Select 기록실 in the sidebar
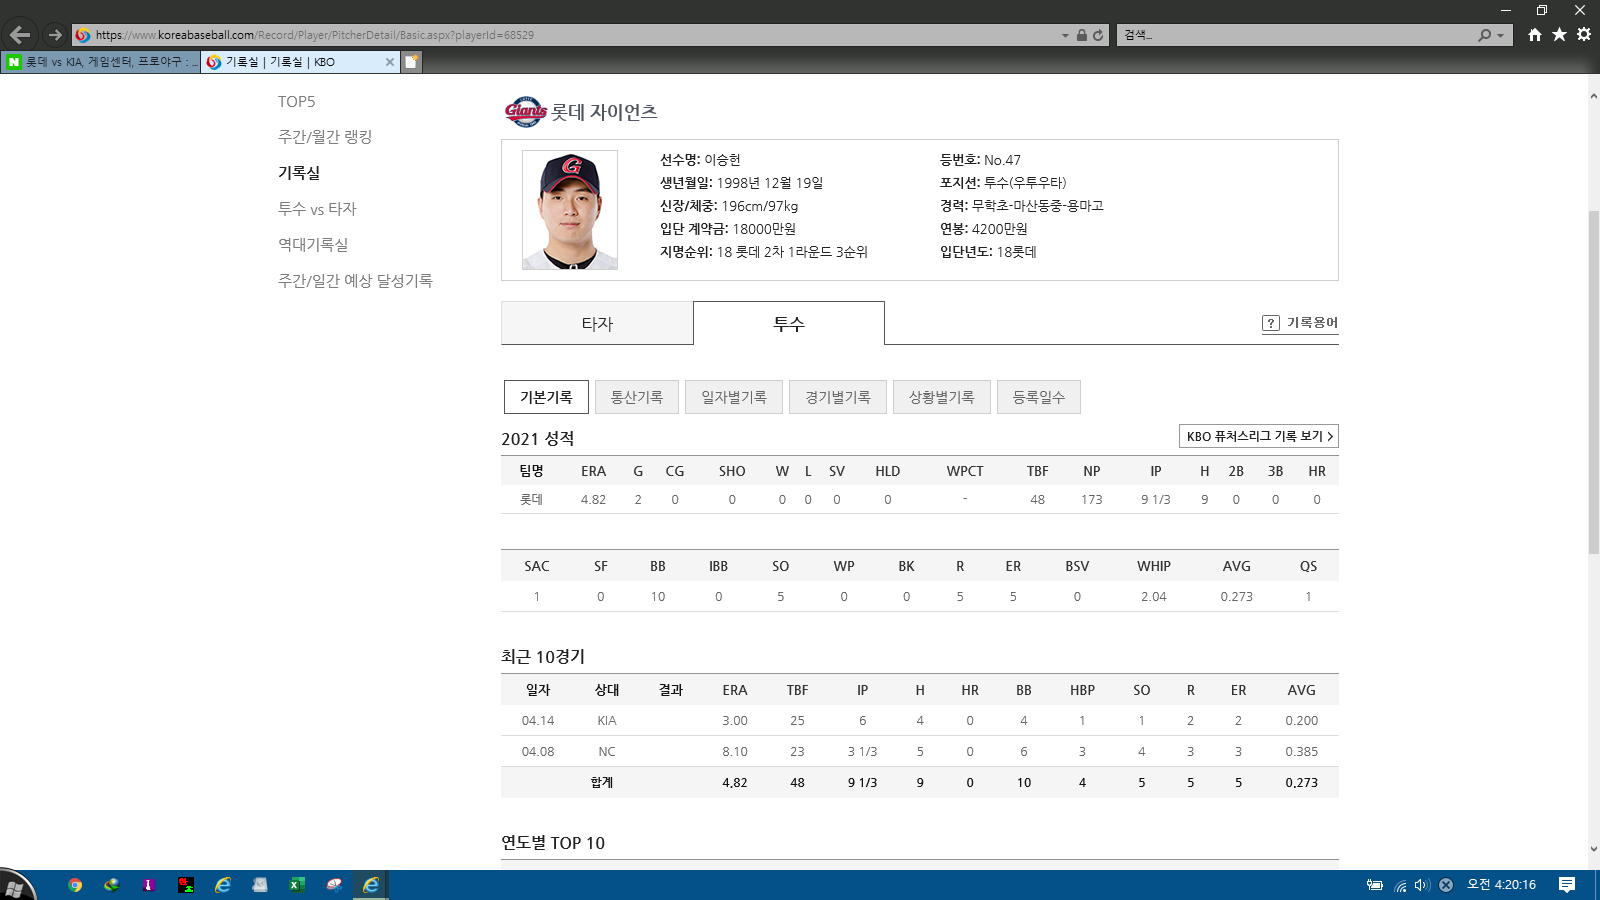The height and width of the screenshot is (900, 1600). pos(299,173)
